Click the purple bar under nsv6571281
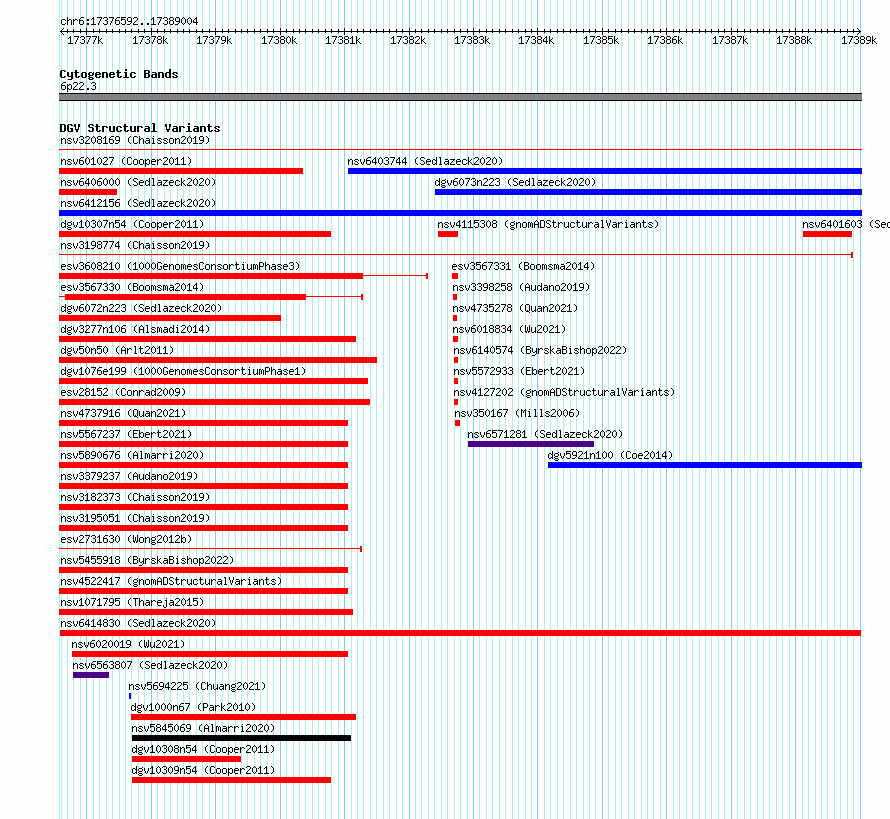 point(531,444)
